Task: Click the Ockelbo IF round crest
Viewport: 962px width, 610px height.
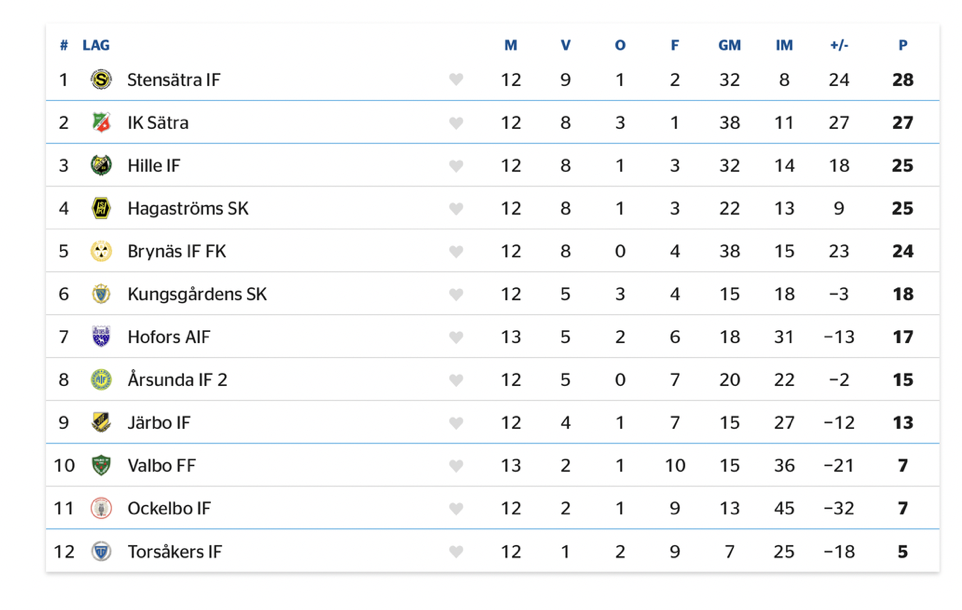Action: (x=101, y=509)
